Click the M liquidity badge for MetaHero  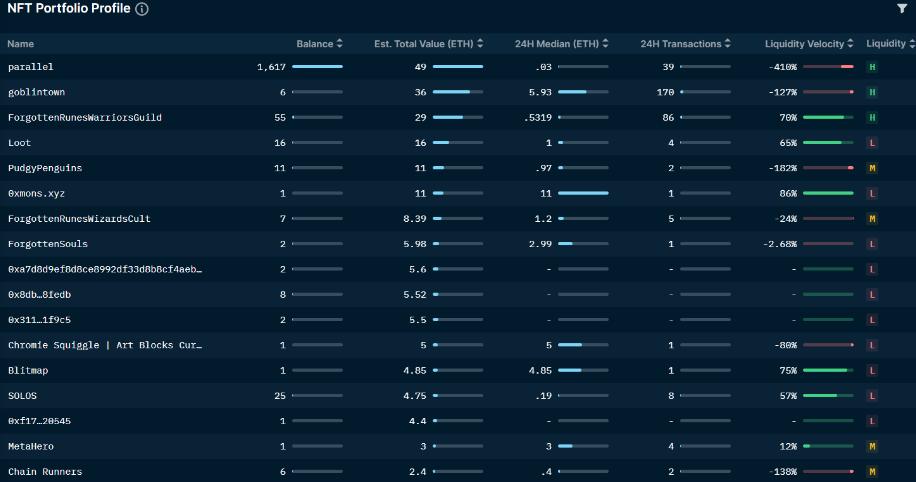click(873, 446)
